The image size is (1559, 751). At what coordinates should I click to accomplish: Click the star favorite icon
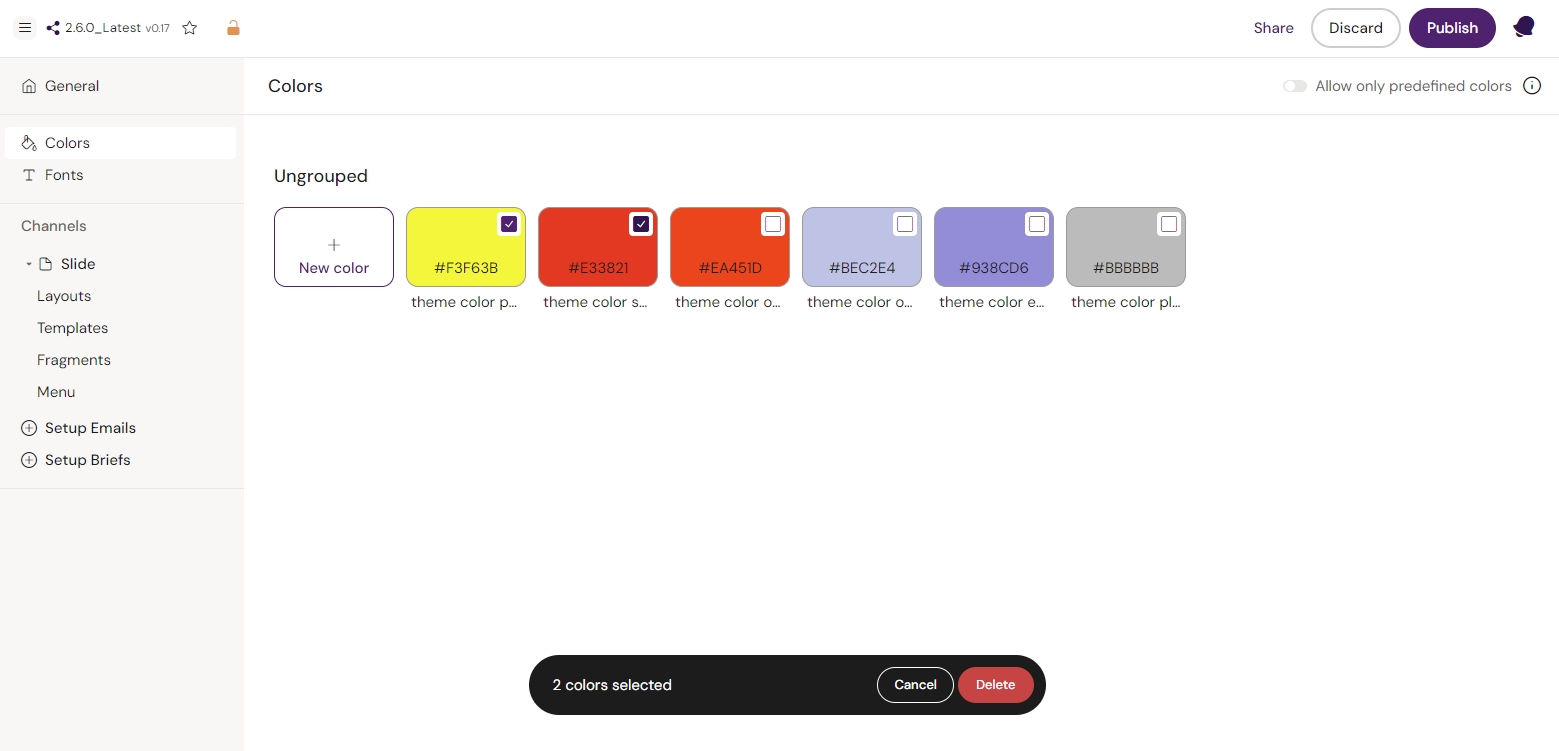pos(190,28)
